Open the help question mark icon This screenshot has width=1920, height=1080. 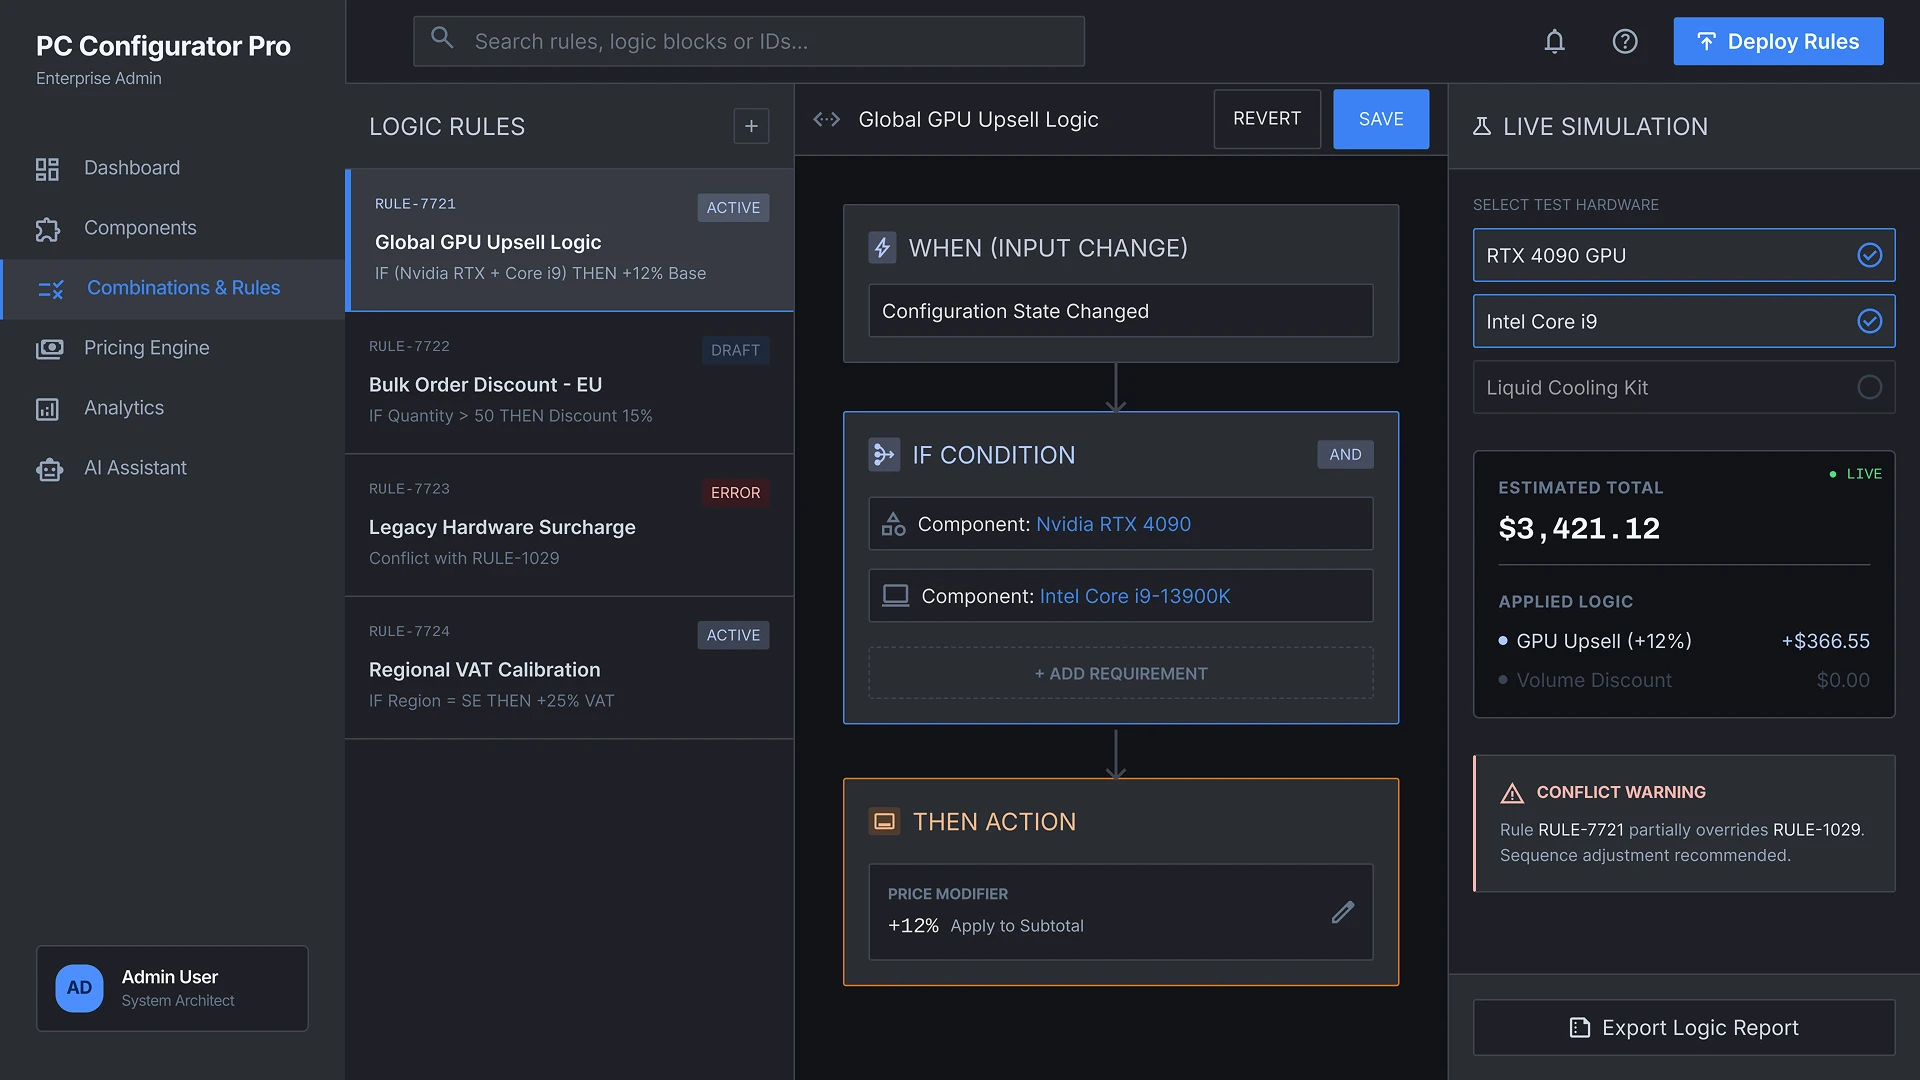1625,41
